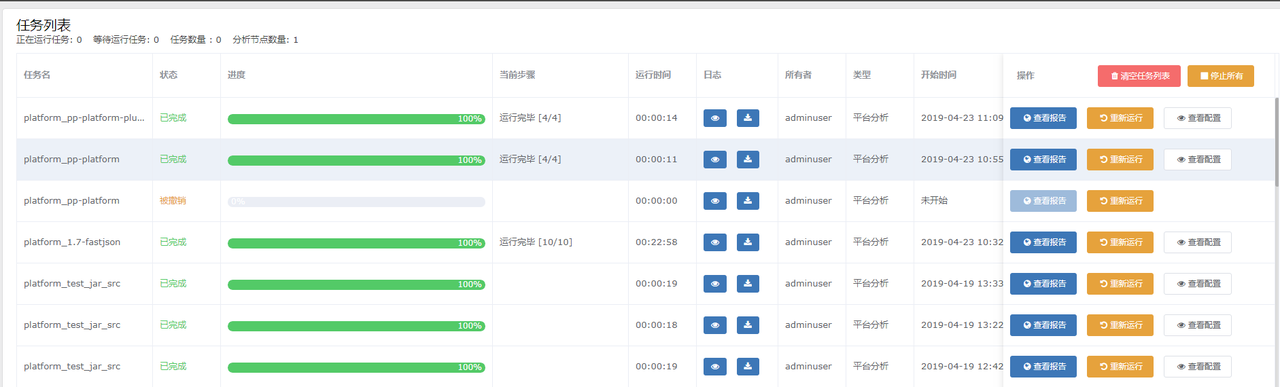Open 查看报告 for platform_1.7-fastjson
Viewport: 1280px width, 387px height.
[x=1043, y=242]
